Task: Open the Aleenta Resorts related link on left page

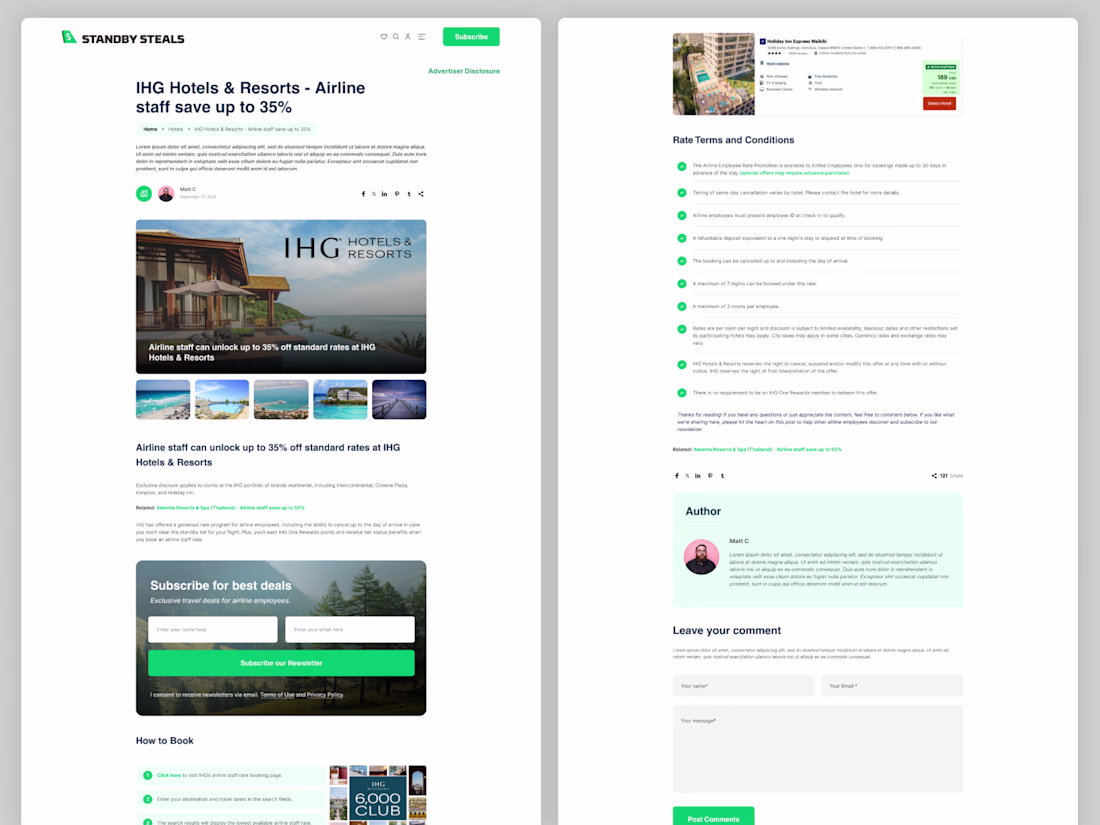Action: click(x=230, y=508)
